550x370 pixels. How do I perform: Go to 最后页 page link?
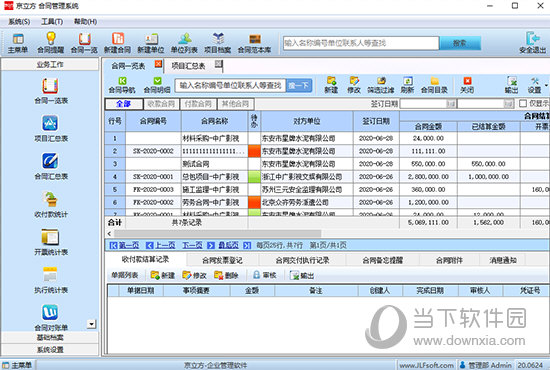[234, 245]
